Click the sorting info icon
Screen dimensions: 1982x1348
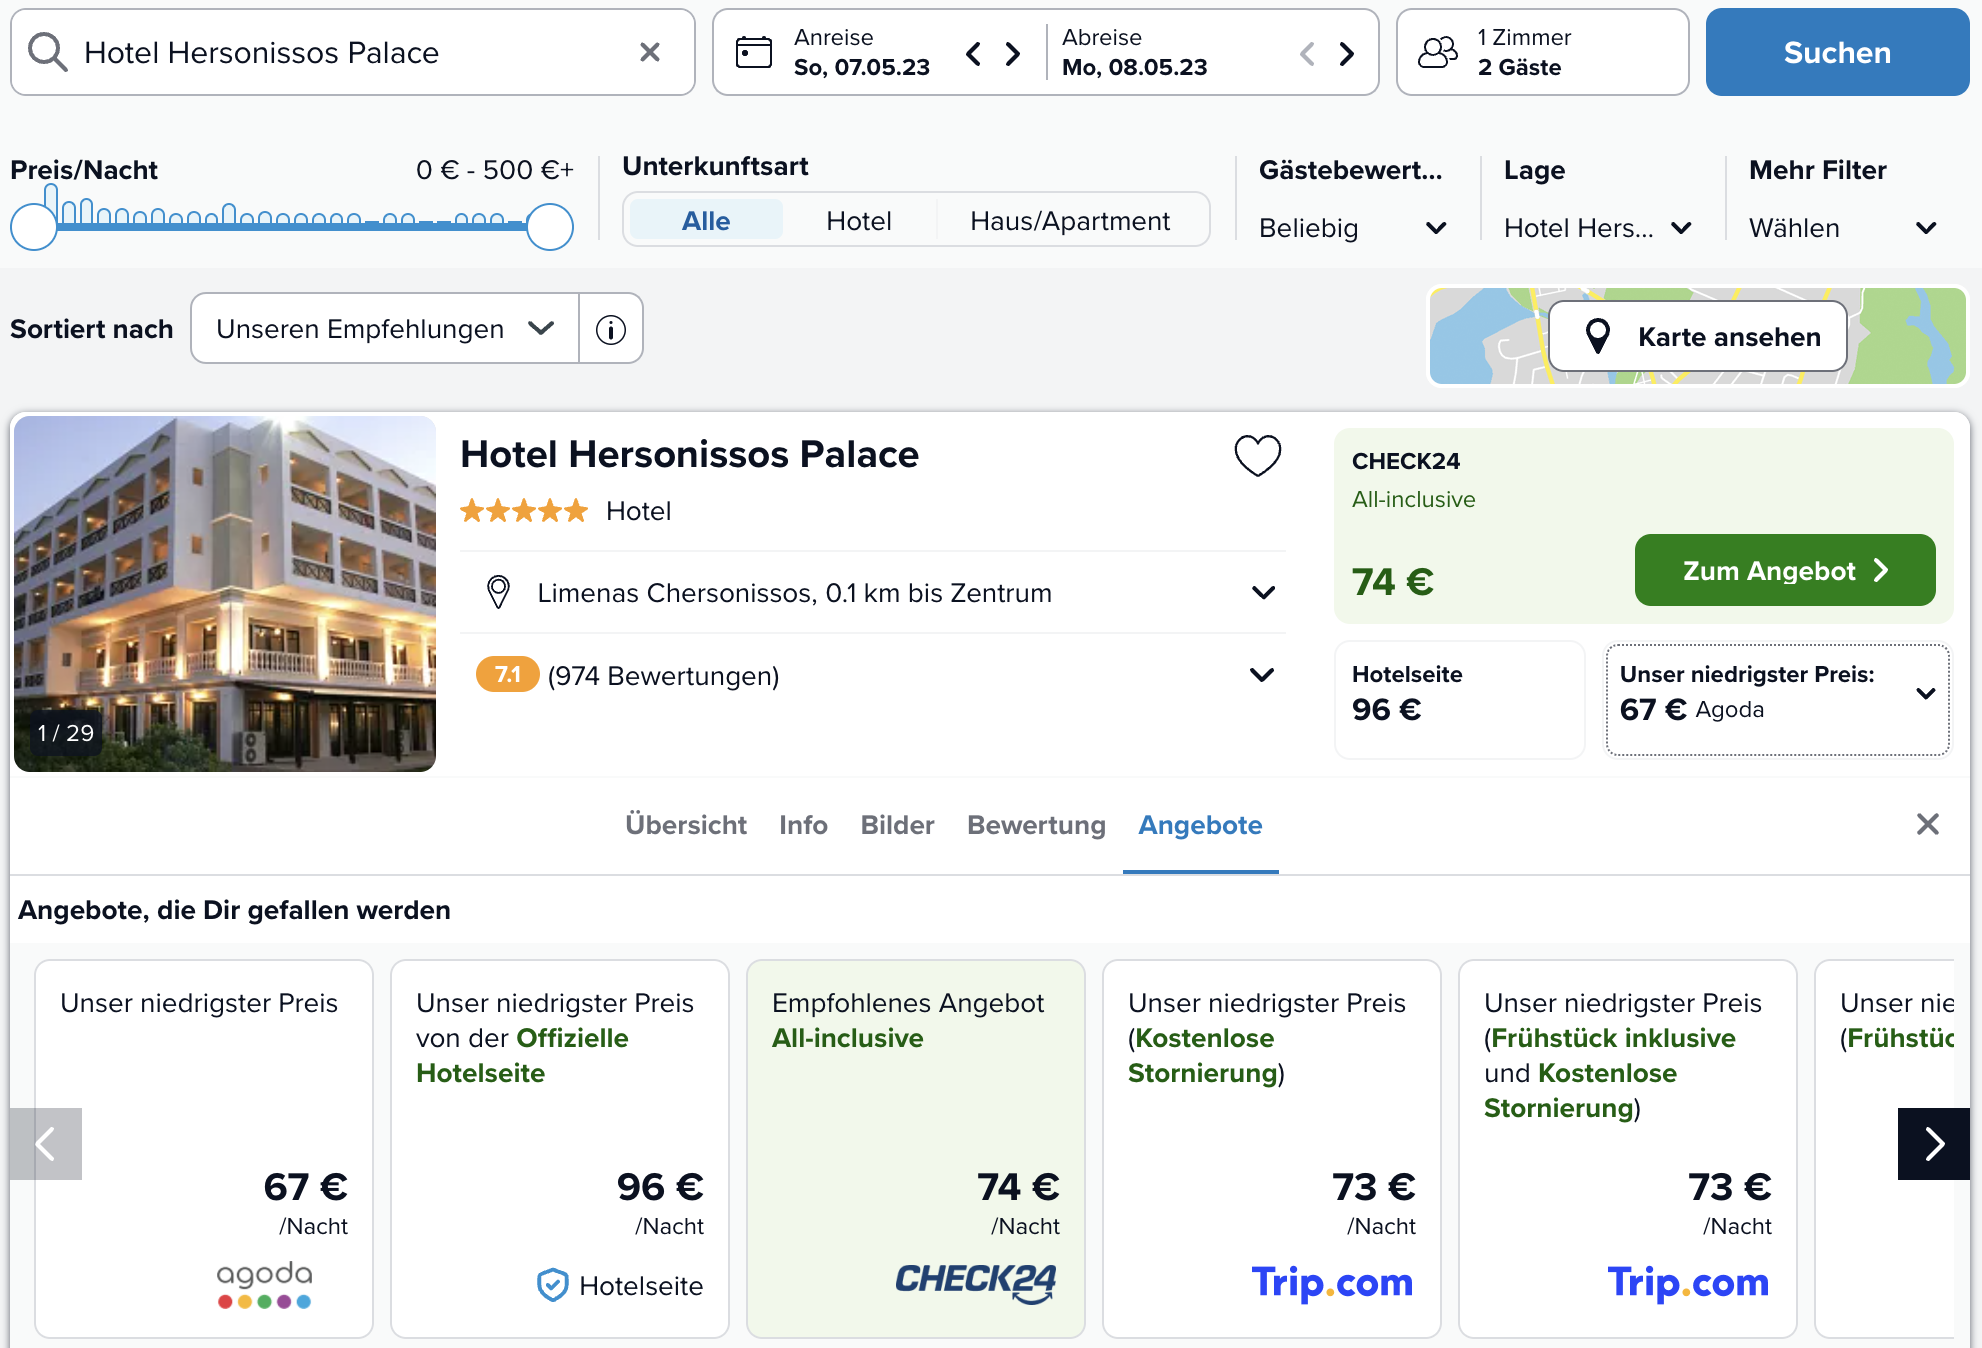point(611,329)
